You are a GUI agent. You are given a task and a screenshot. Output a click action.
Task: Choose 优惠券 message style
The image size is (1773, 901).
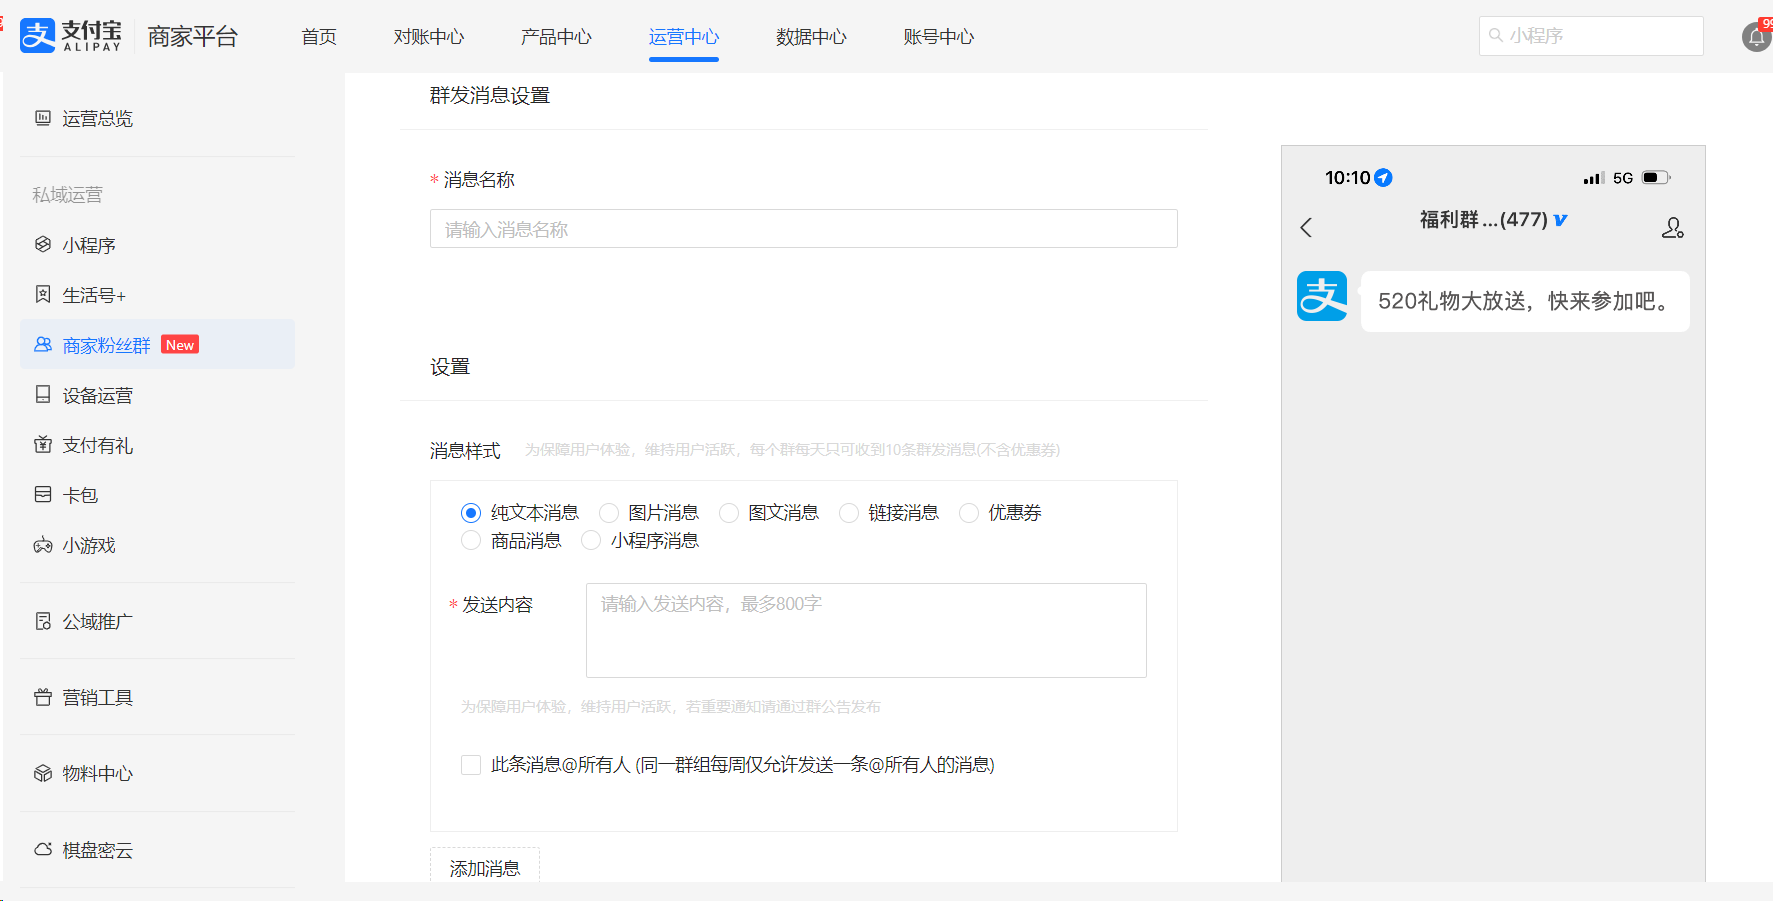tap(969, 513)
